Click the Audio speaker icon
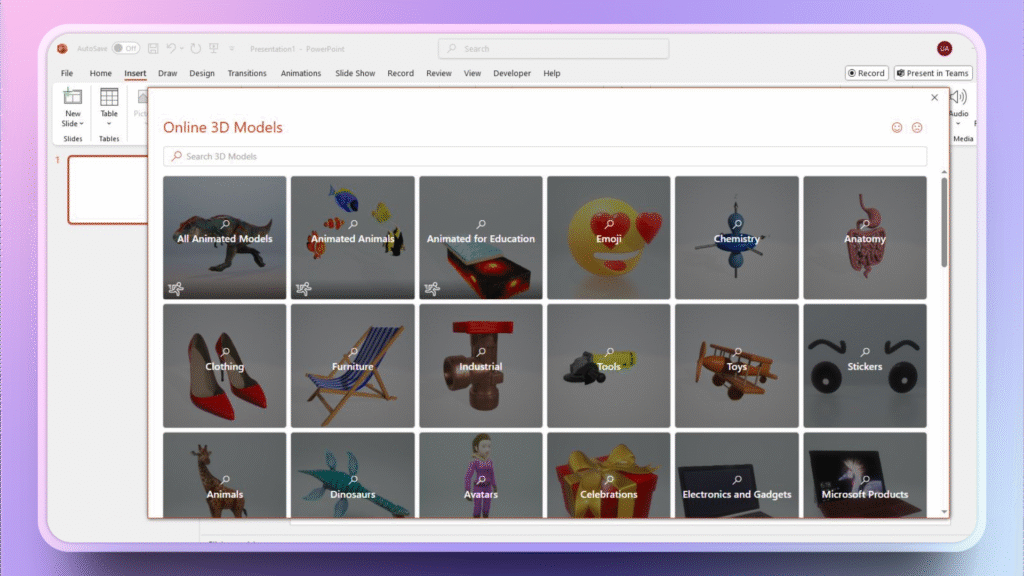1024x576 pixels. [958, 97]
